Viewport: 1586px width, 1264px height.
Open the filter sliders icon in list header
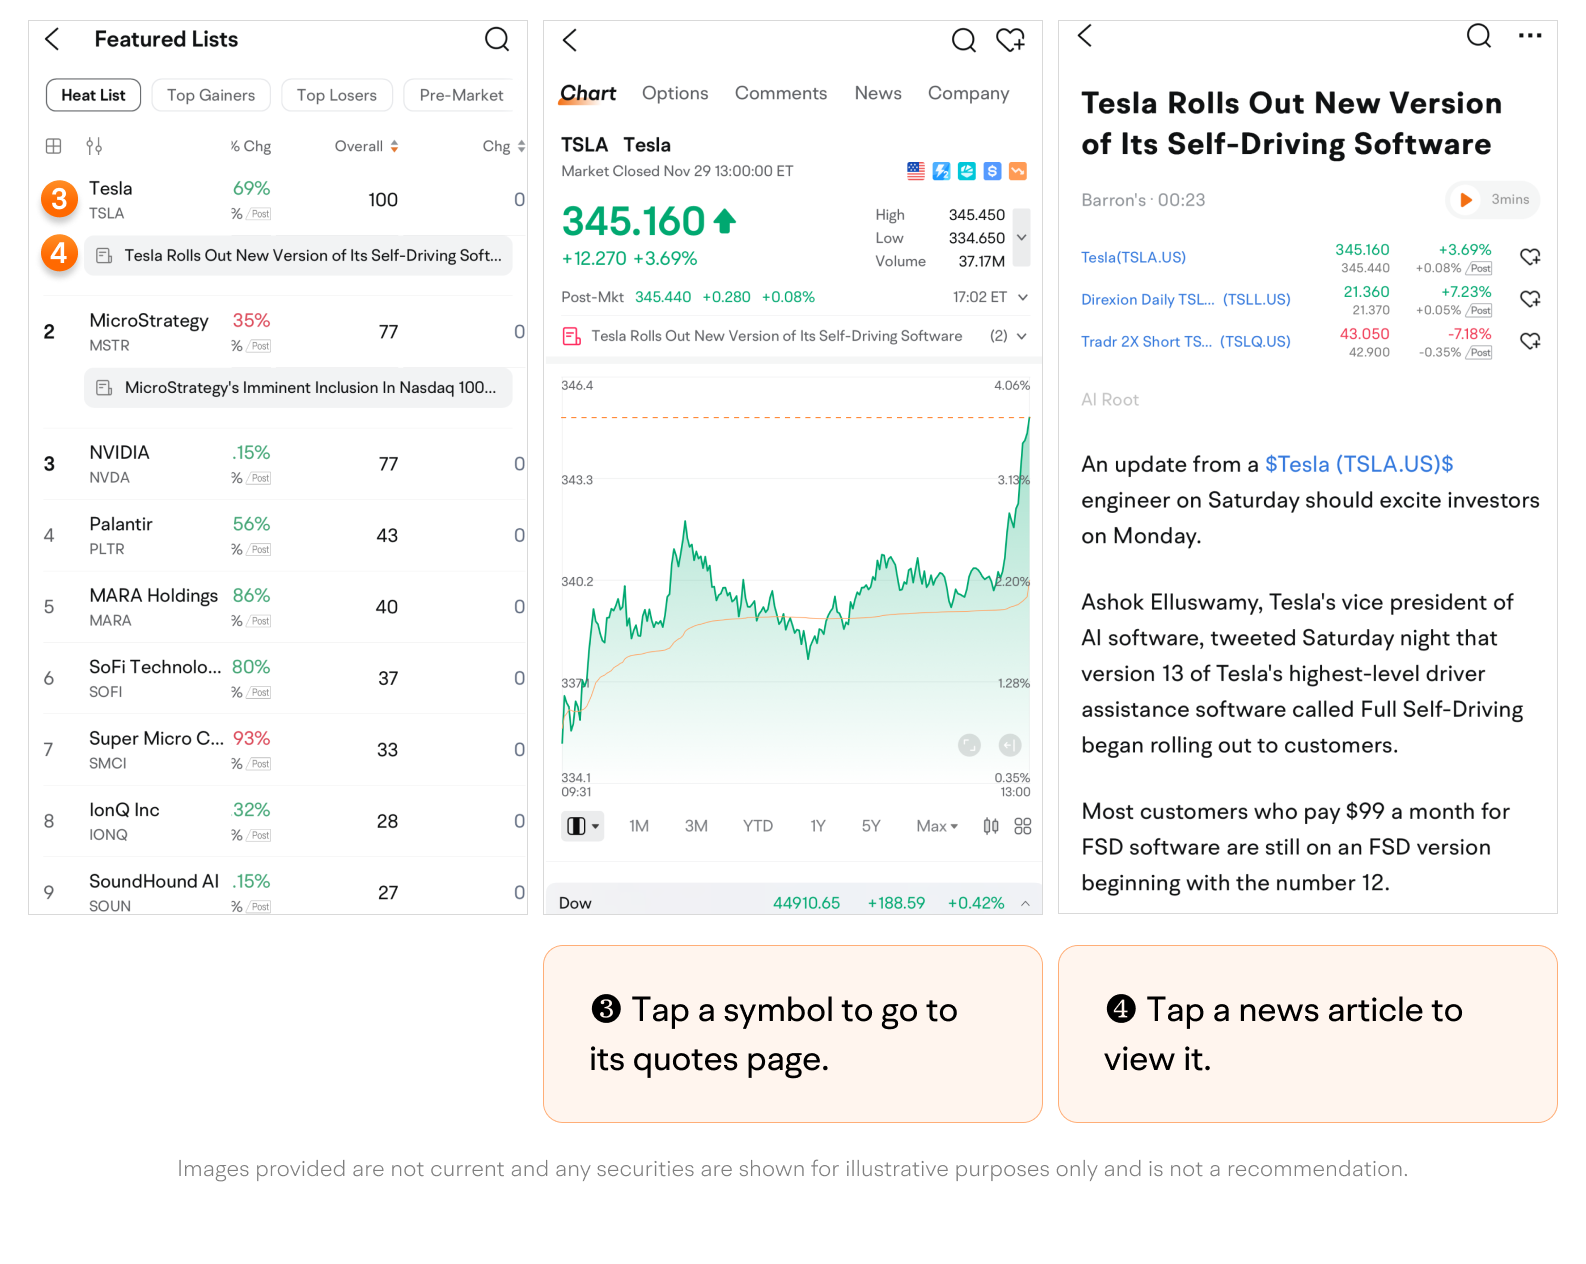click(94, 146)
